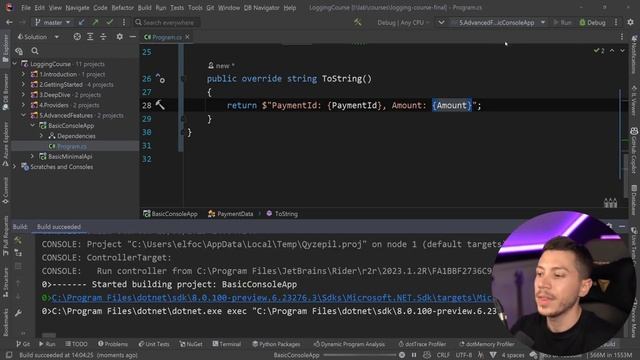Viewport: 640px width, 360px height.
Task: Click the Update Project blue arrow icon
Action: (x=82, y=22)
